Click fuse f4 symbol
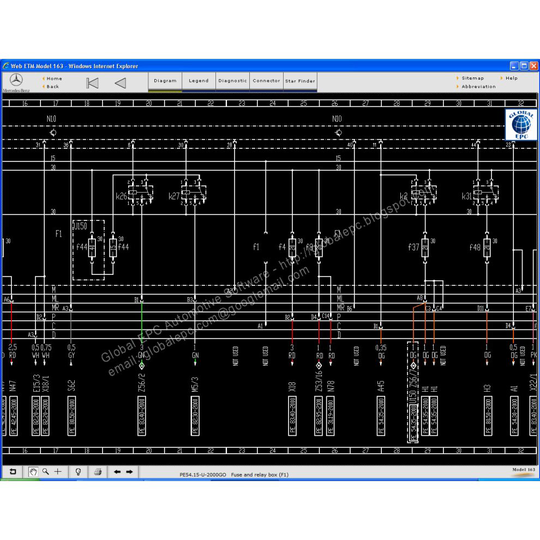540x540 pixels. pyautogui.click(x=292, y=247)
